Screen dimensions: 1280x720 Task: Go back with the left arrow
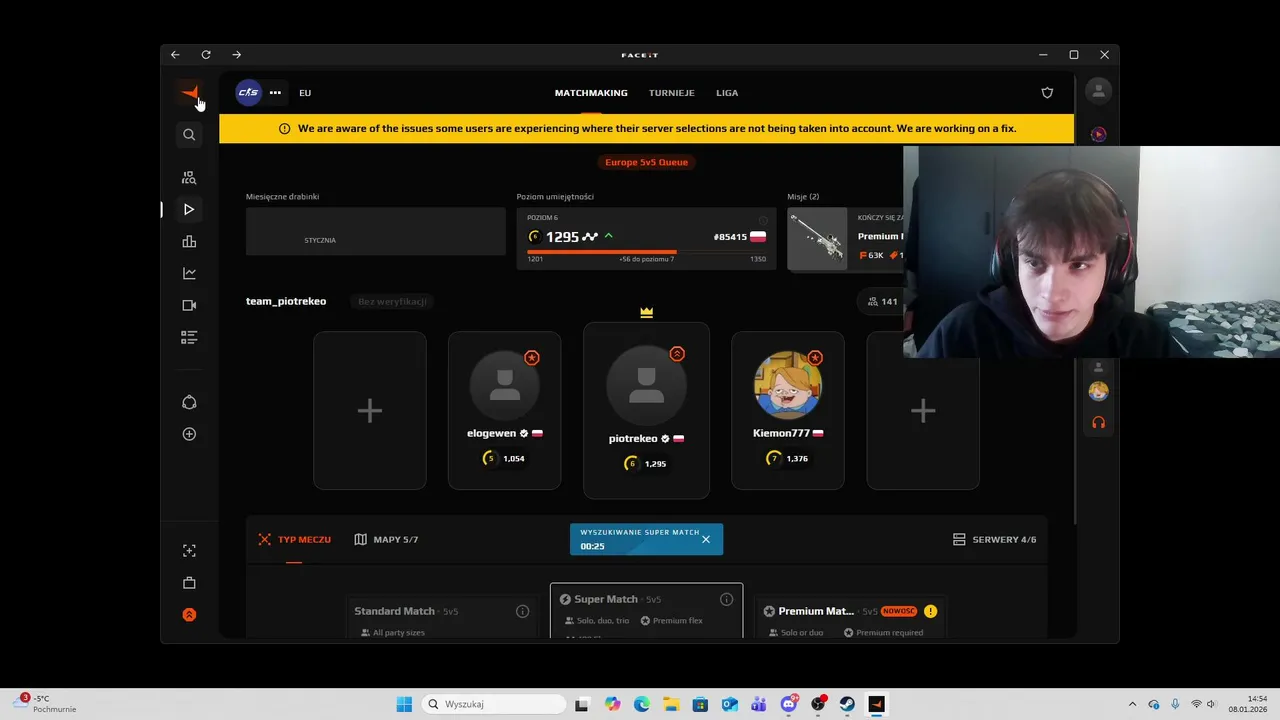[175, 55]
